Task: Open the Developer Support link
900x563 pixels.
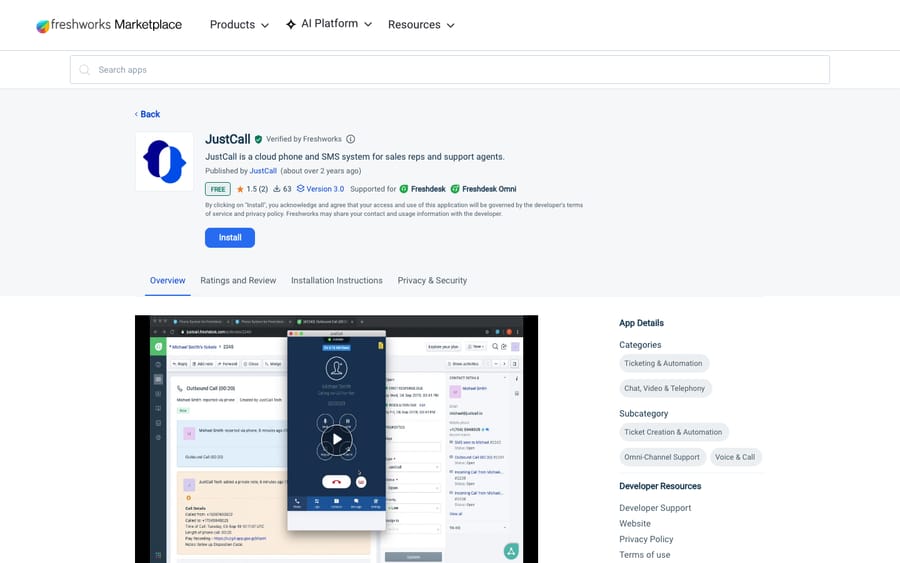Action: 655,508
